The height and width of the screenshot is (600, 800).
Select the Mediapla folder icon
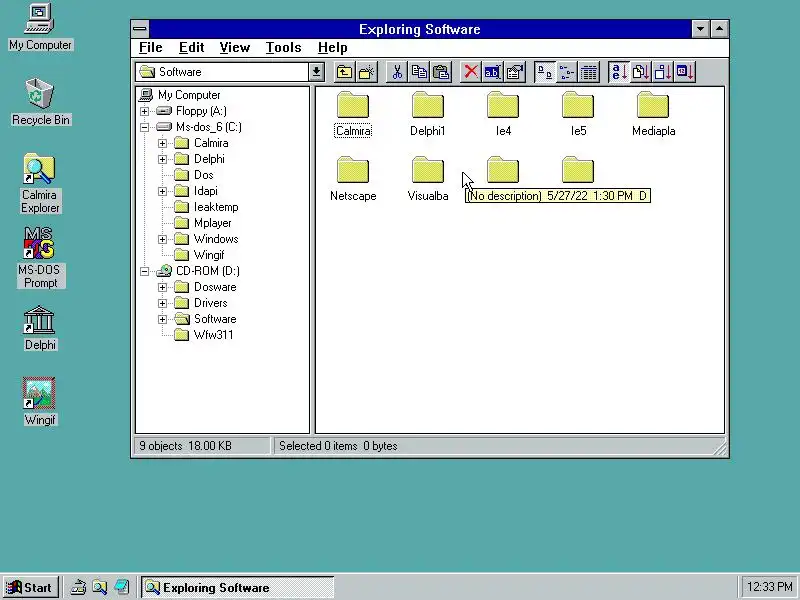pyautogui.click(x=653, y=115)
